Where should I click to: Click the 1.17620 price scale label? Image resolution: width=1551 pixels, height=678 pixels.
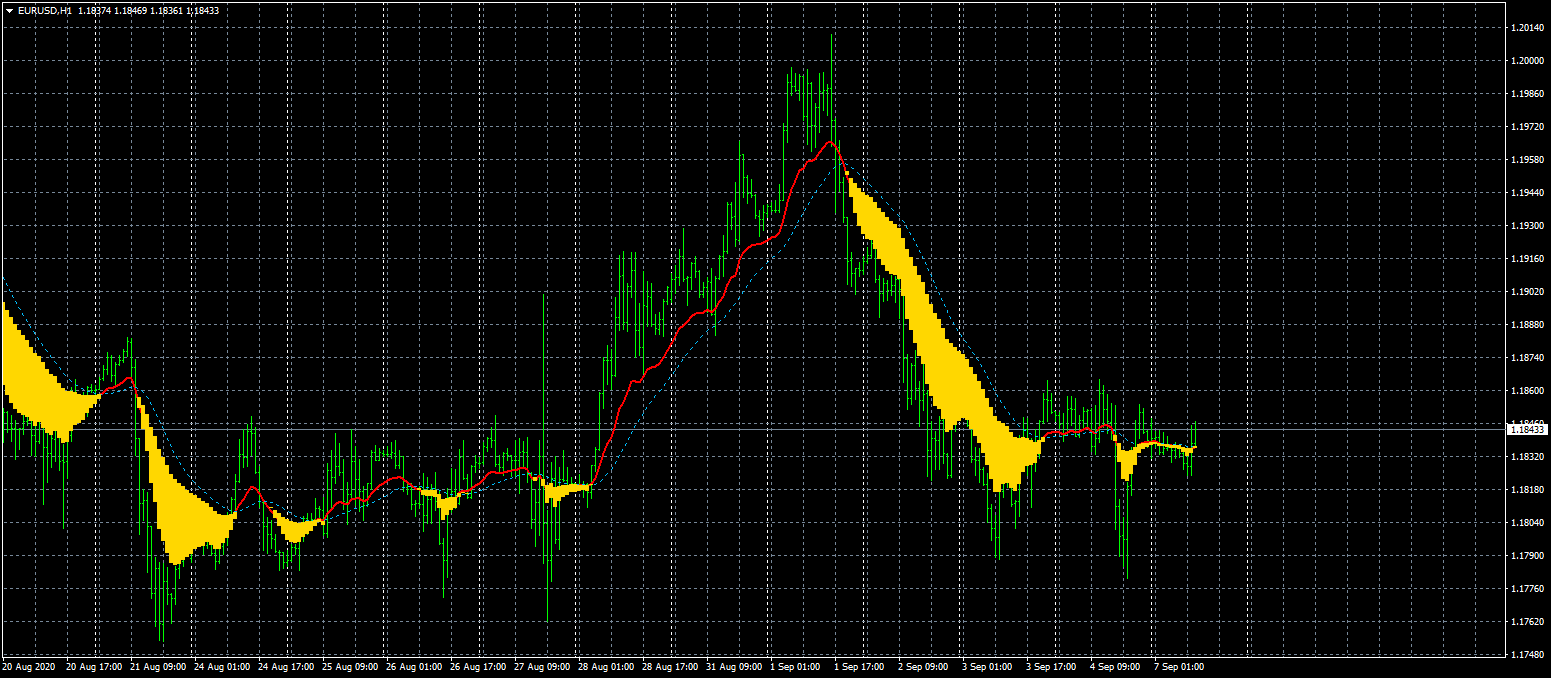(x=1526, y=622)
